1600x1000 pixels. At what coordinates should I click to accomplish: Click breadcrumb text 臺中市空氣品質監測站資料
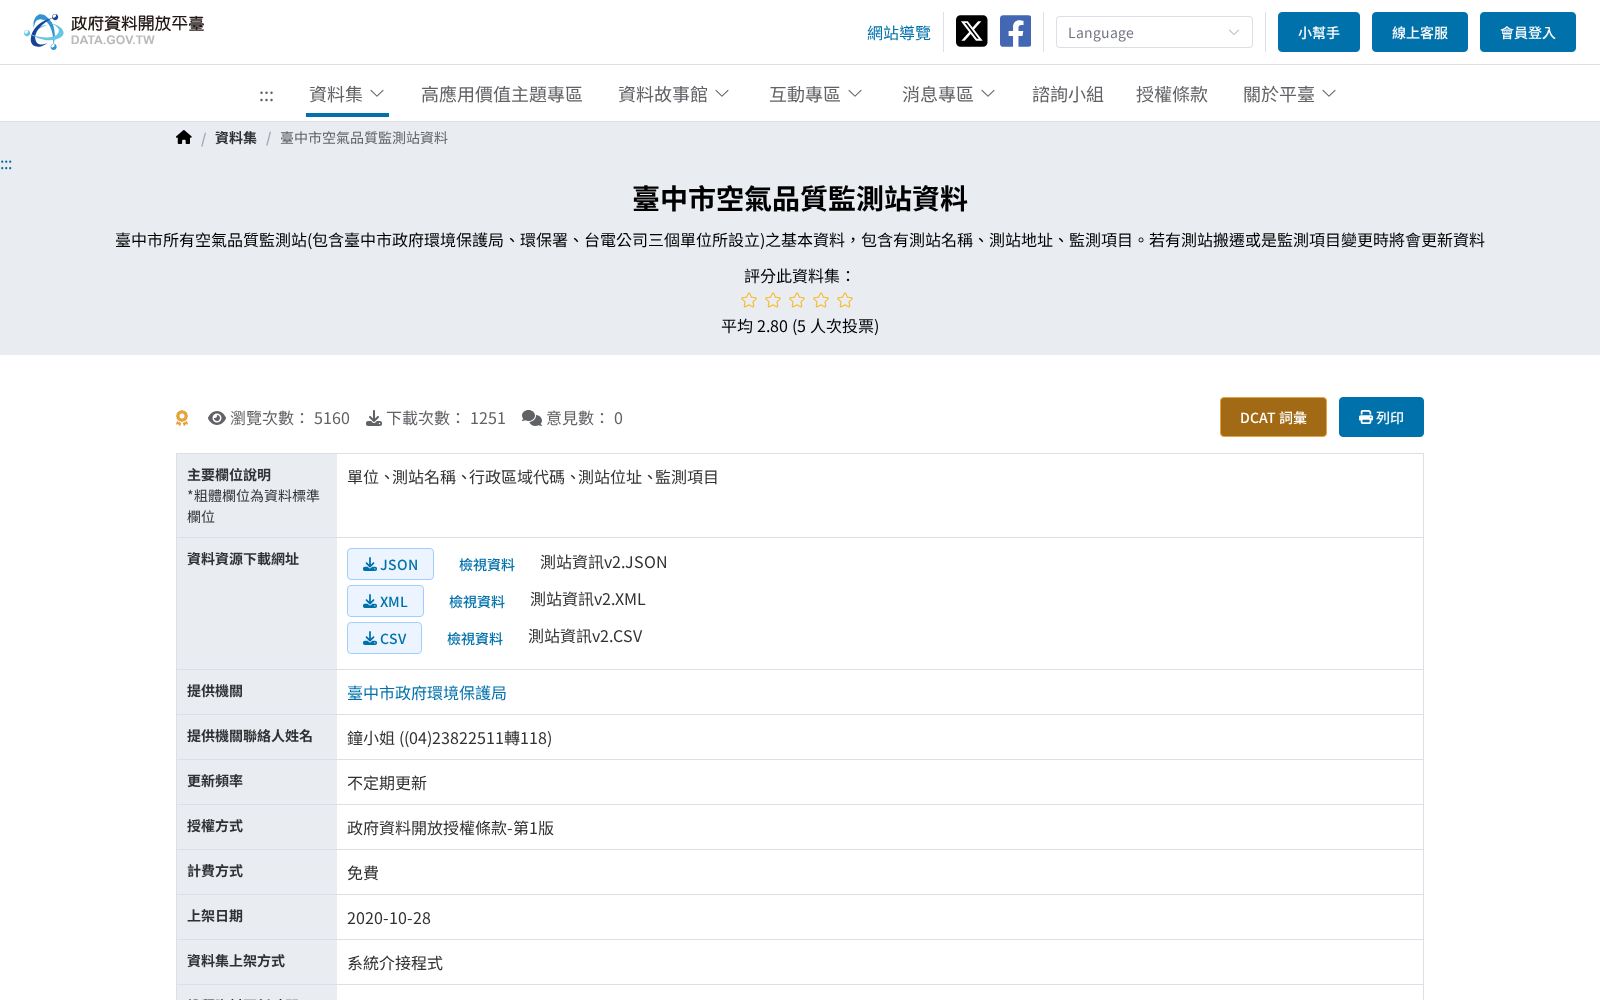364,138
